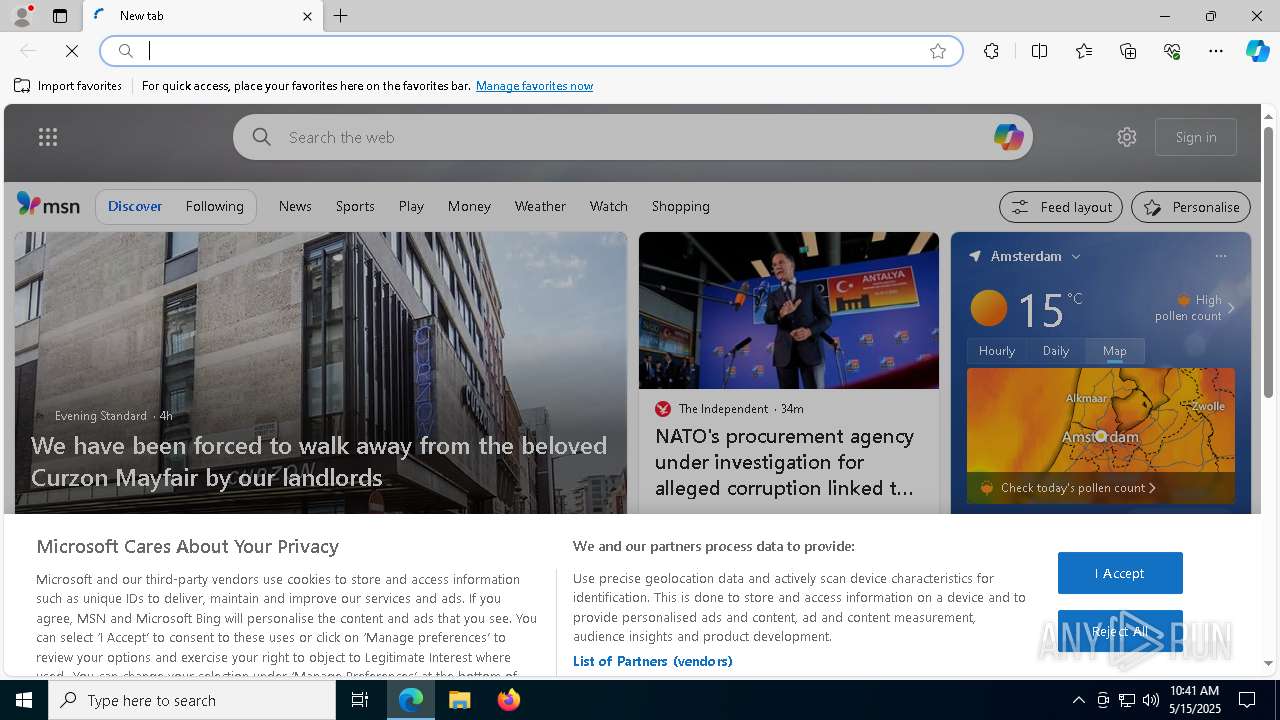1280x720 pixels.
Task: Open the Favorites list icon
Action: pyautogui.click(x=1084, y=51)
